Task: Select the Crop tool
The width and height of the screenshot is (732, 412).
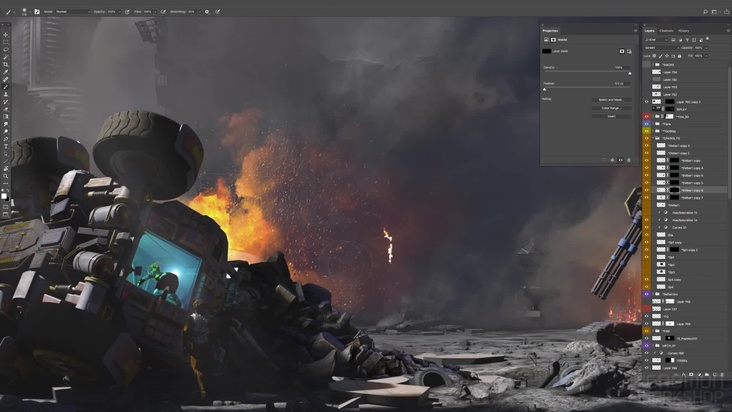Action: (x=6, y=64)
